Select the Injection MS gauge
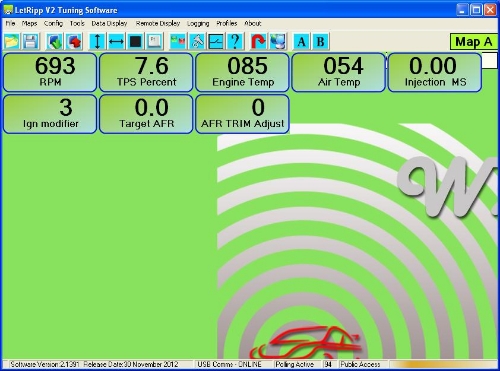Viewport: 500px width, 371px height. click(x=435, y=72)
